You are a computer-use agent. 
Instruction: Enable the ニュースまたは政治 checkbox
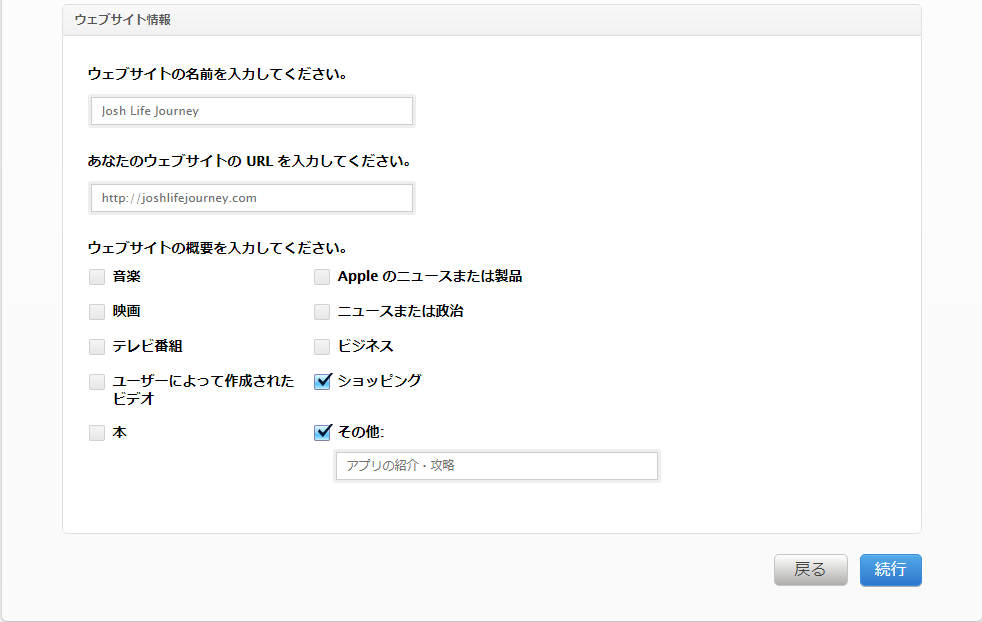pos(322,312)
